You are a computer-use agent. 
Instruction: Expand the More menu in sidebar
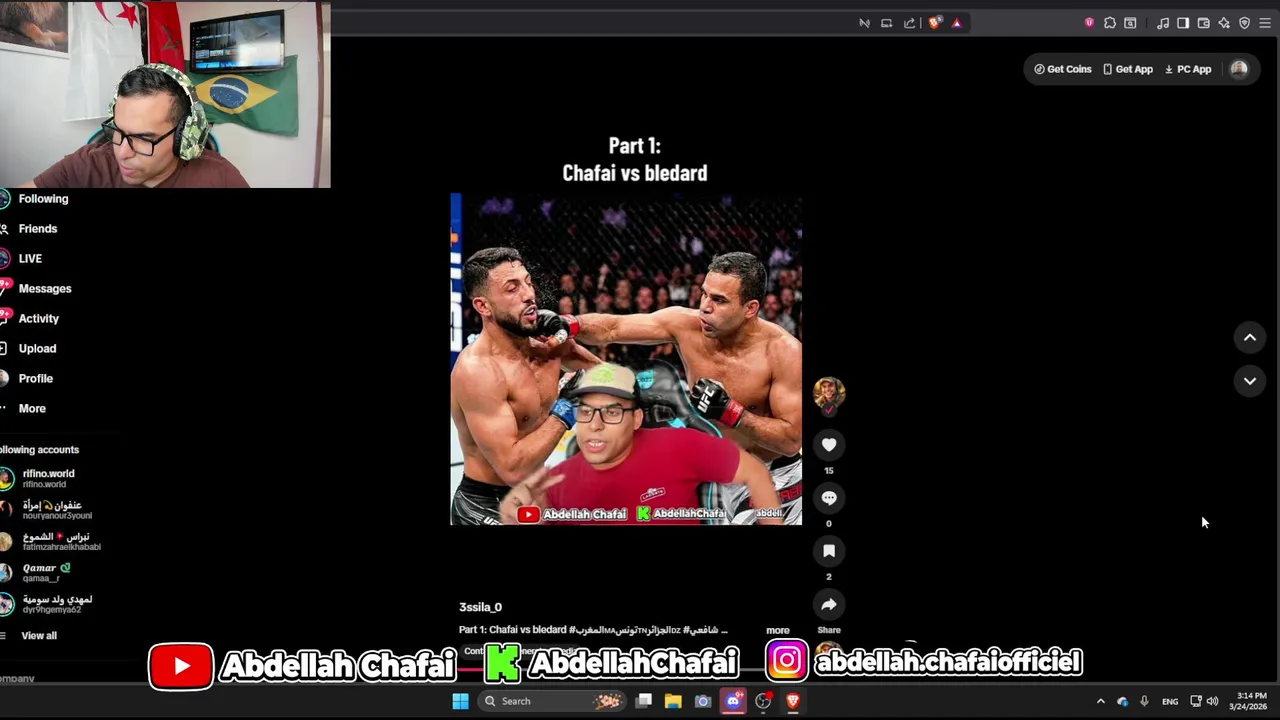point(24,409)
